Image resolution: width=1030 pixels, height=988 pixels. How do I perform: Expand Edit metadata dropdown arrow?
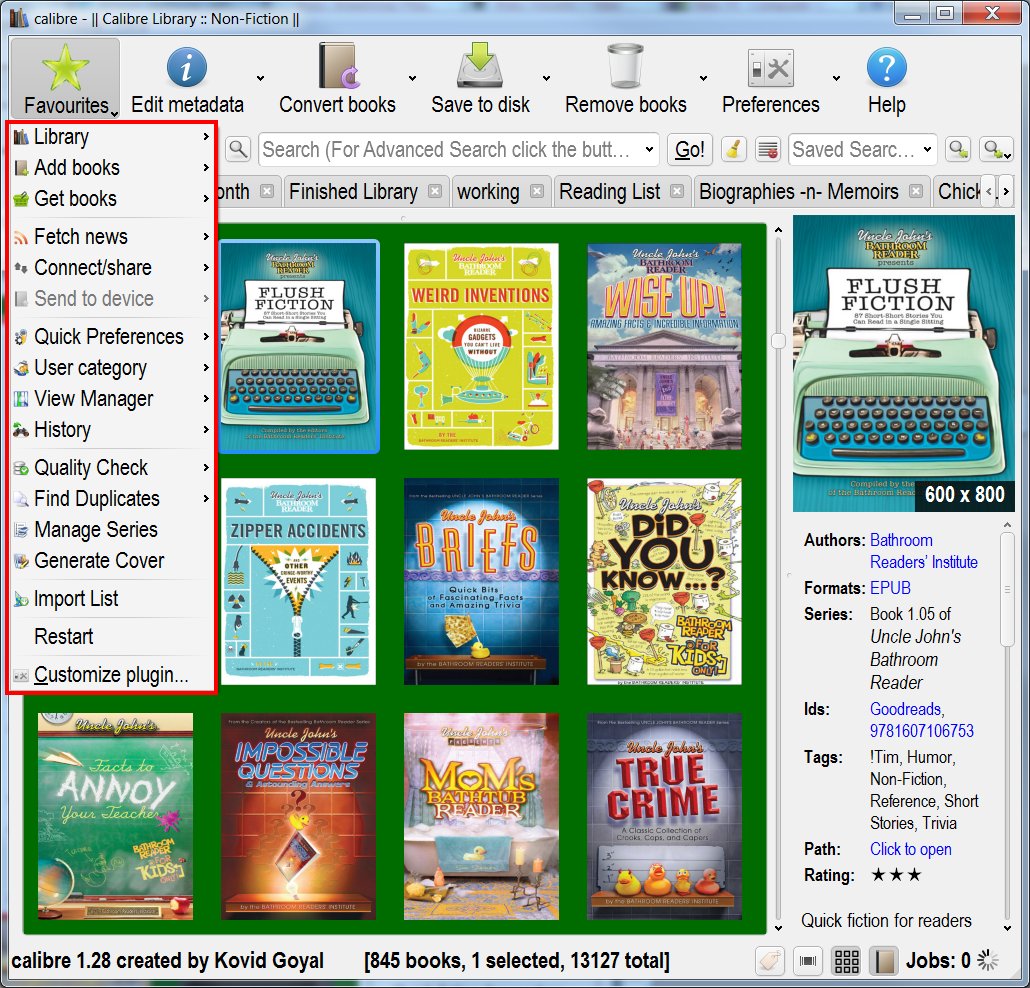(260, 78)
